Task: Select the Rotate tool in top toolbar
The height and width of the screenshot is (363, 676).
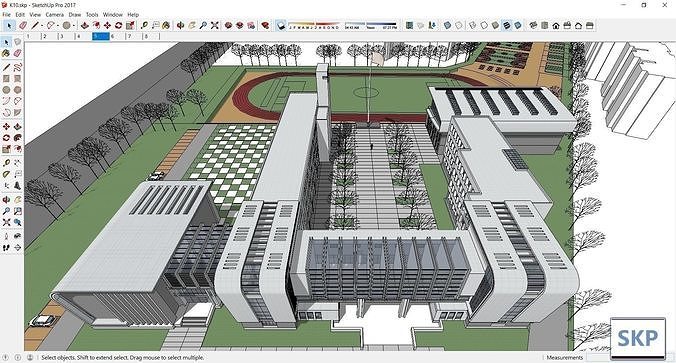Action: pyautogui.click(x=119, y=26)
